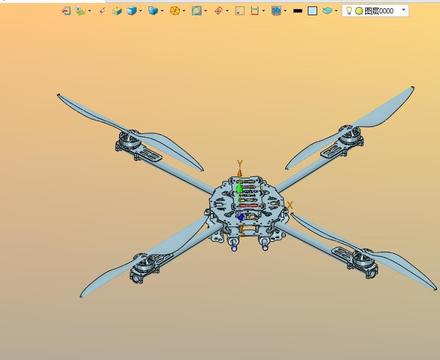Expand the arrow beside blue shaded cube

[x=141, y=11]
